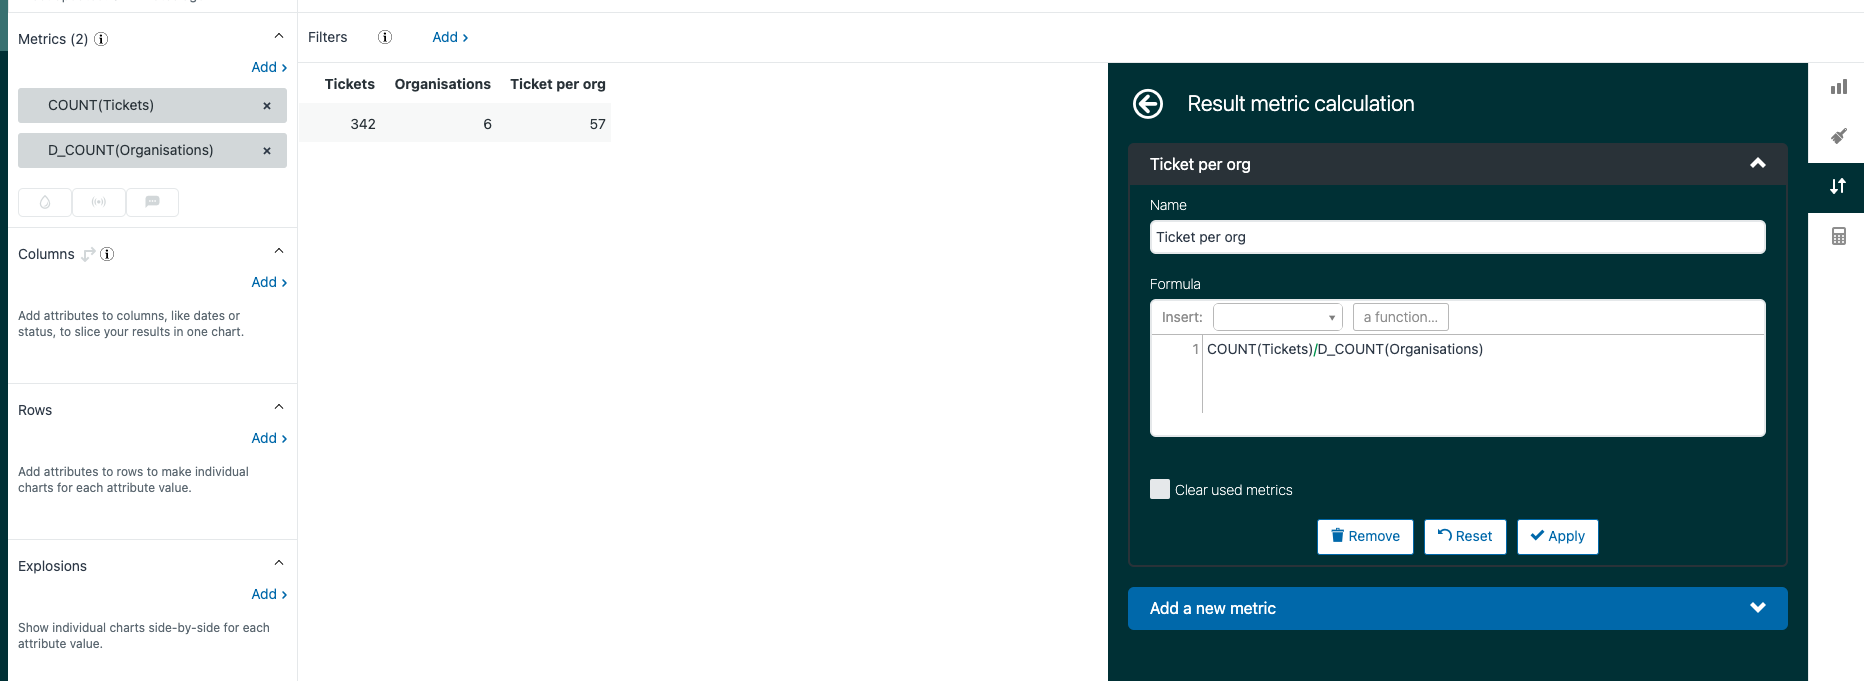Toggle the Clear used metrics checkbox
Image resolution: width=1864 pixels, height=681 pixels.
pos(1160,489)
